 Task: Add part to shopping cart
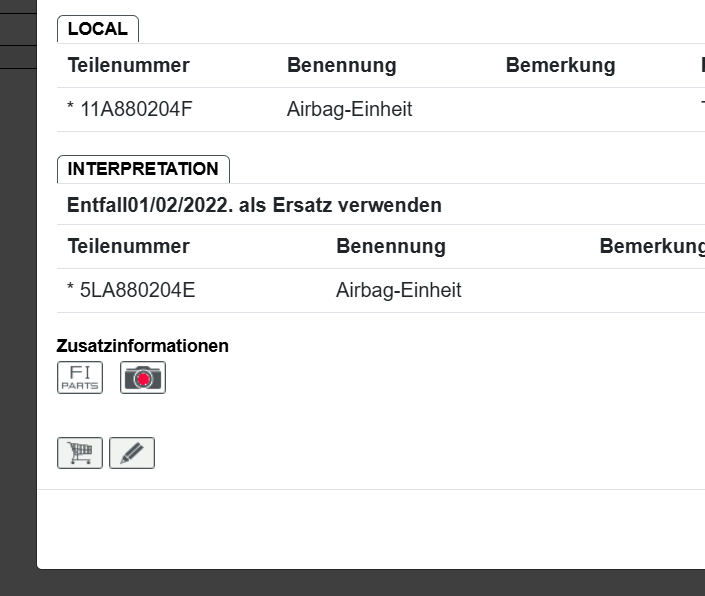pos(80,453)
